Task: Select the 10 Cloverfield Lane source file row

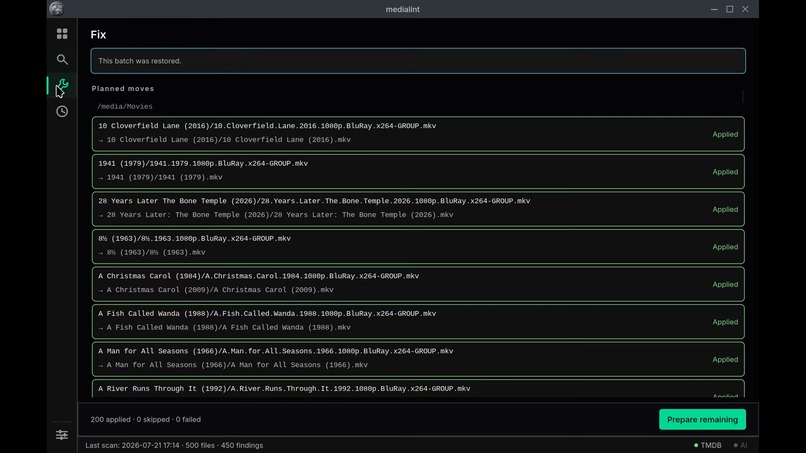Action: [418, 134]
